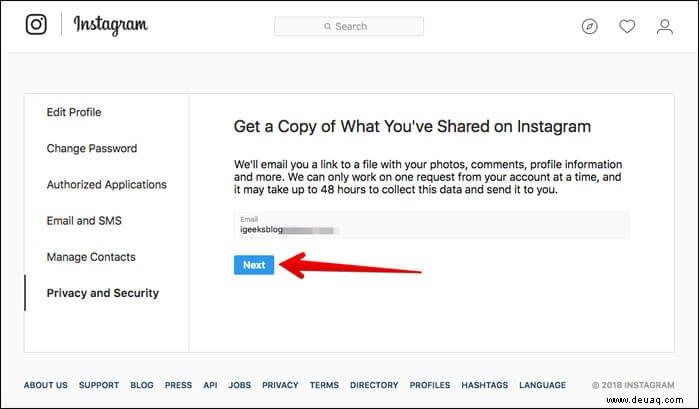
Task: Open the API footer link
Action: pos(210,385)
